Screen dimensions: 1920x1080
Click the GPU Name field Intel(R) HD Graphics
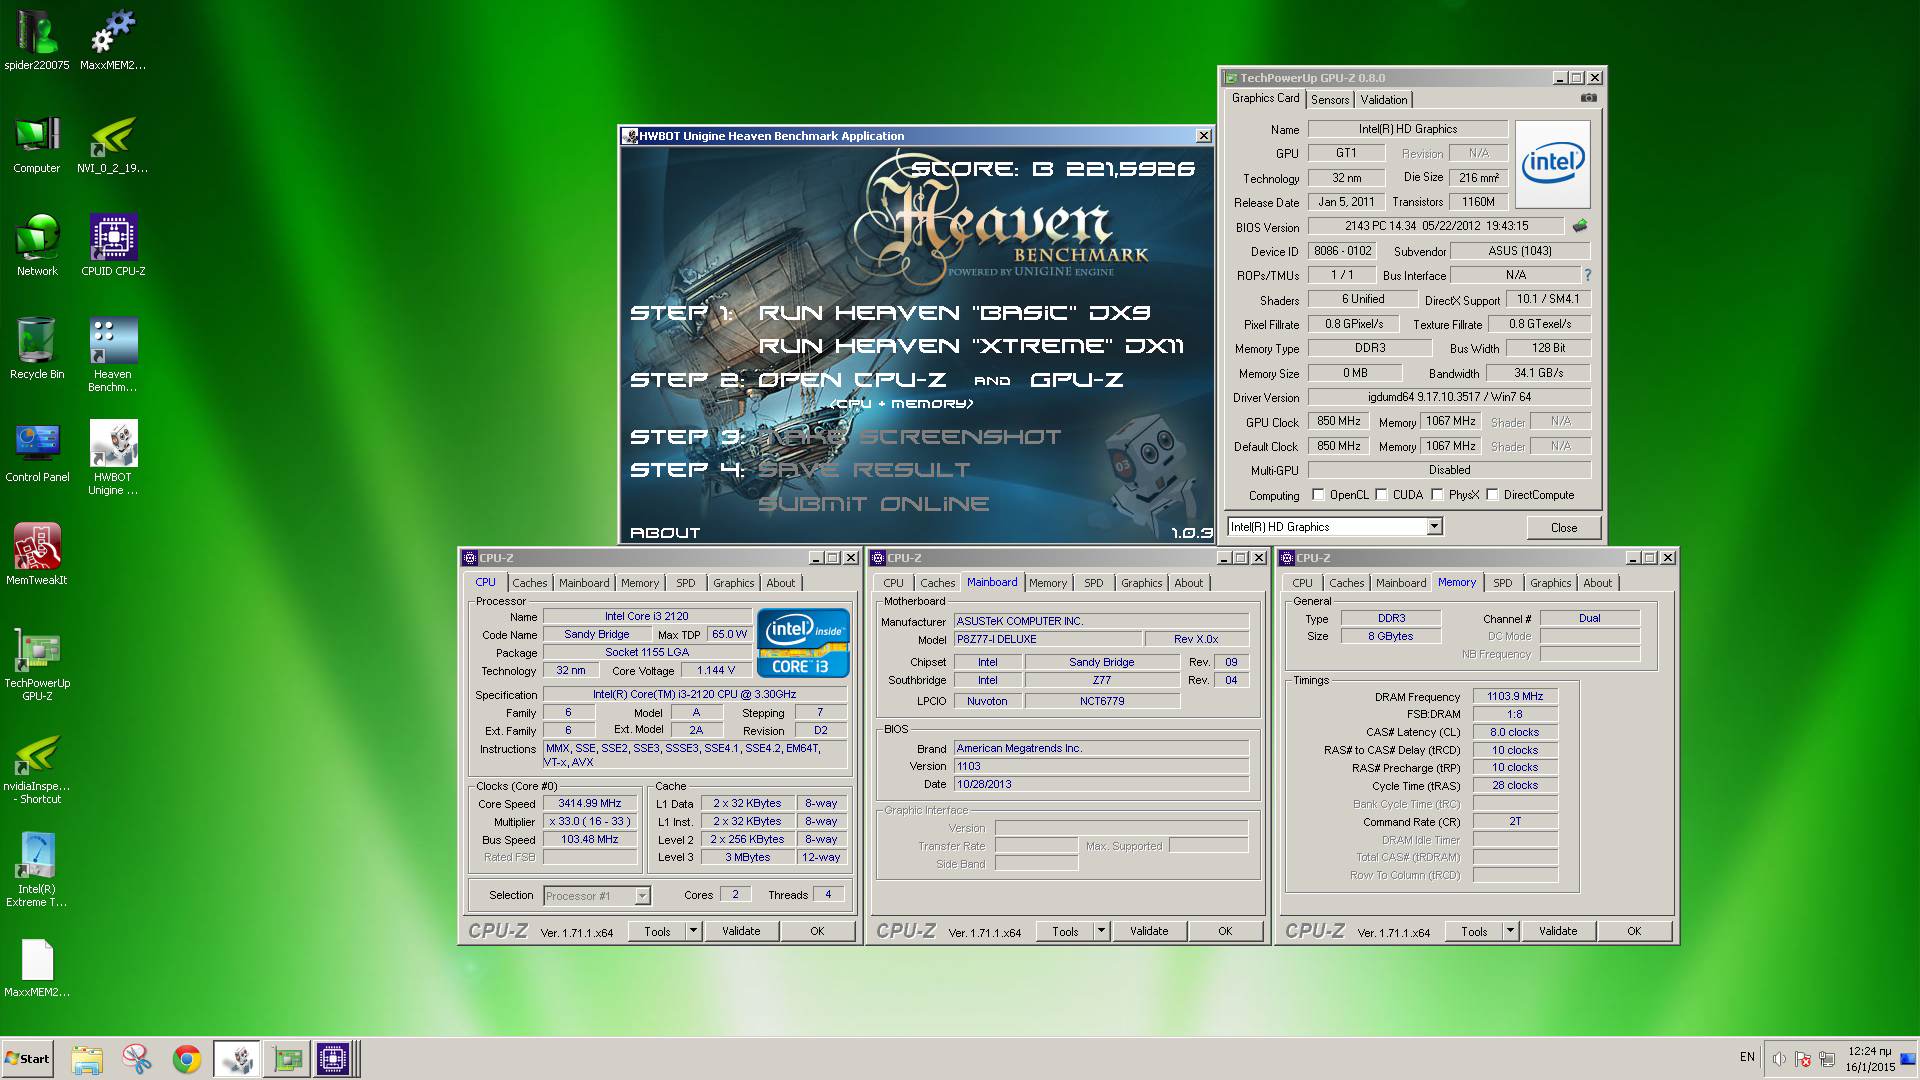pos(1407,129)
